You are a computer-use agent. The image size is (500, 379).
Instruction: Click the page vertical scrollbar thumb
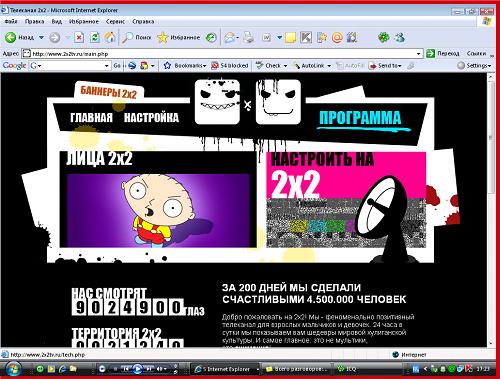pyautogui.click(x=491, y=137)
